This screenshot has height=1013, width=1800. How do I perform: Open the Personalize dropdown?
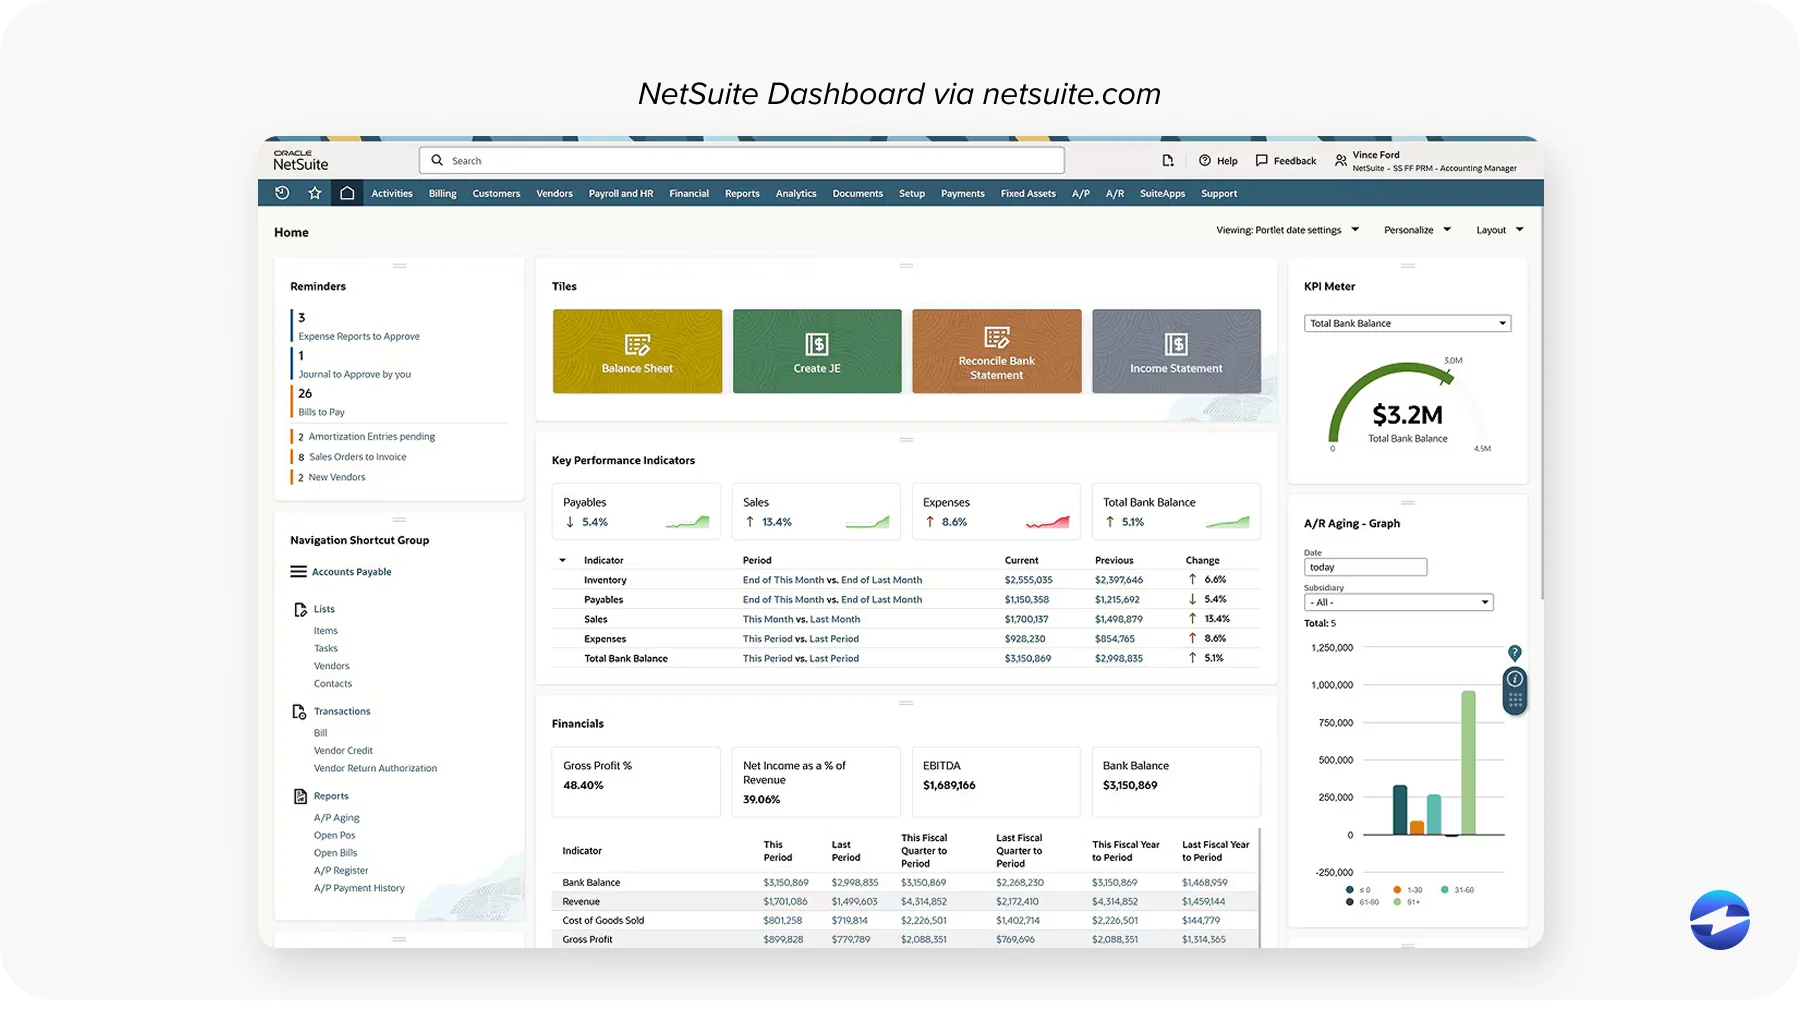pos(1417,230)
